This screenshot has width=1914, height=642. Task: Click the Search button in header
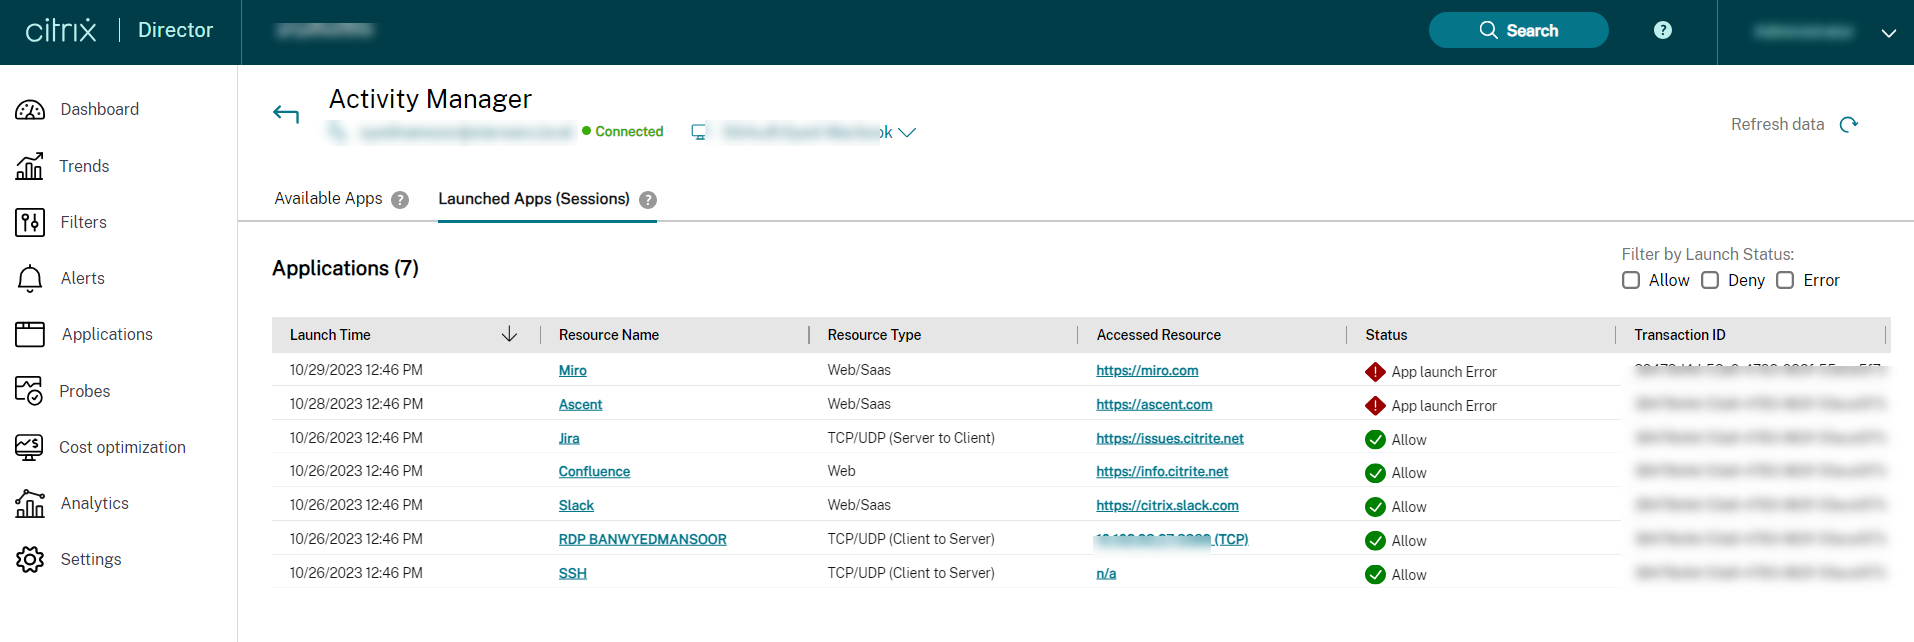pos(1518,30)
